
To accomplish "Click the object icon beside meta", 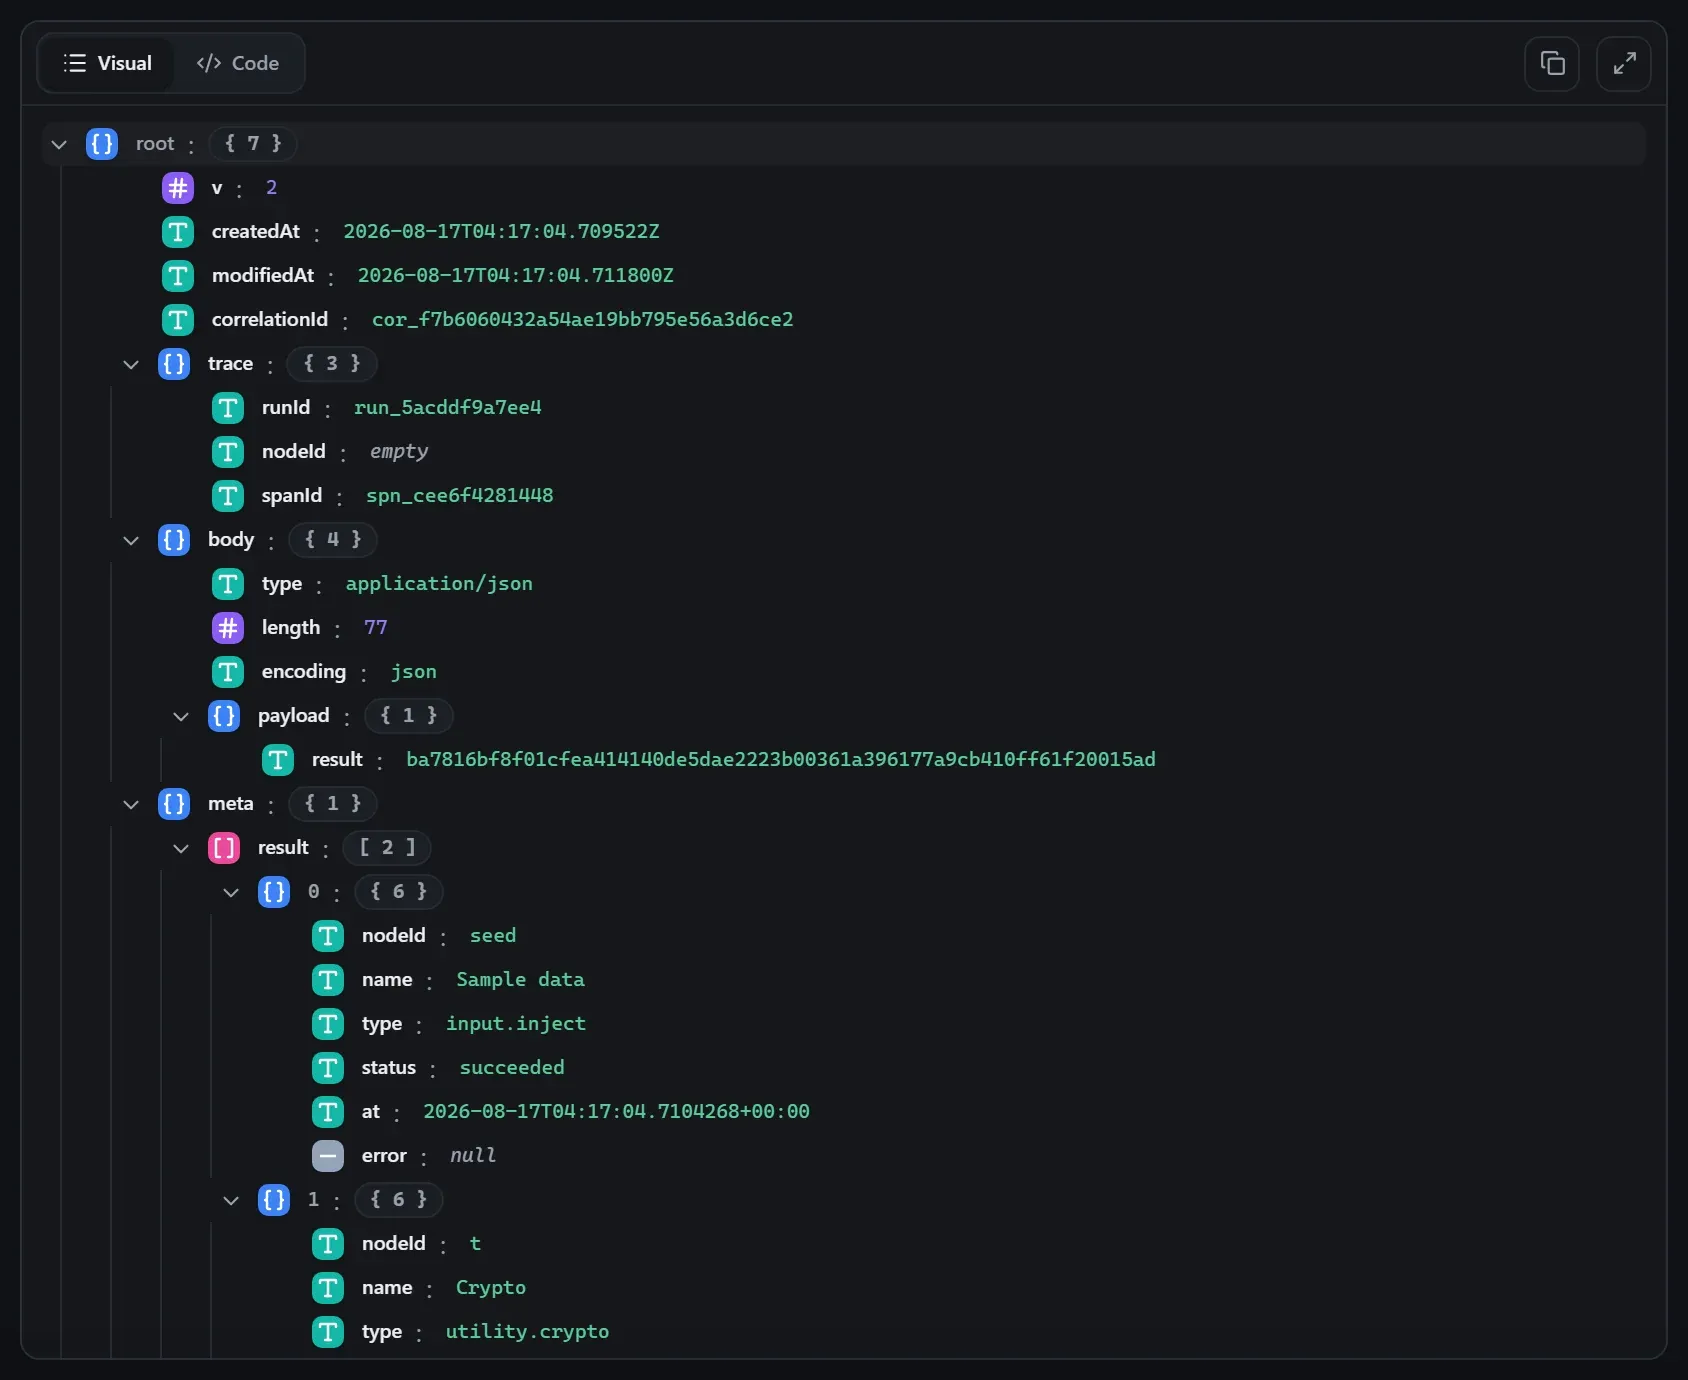I will (x=174, y=804).
